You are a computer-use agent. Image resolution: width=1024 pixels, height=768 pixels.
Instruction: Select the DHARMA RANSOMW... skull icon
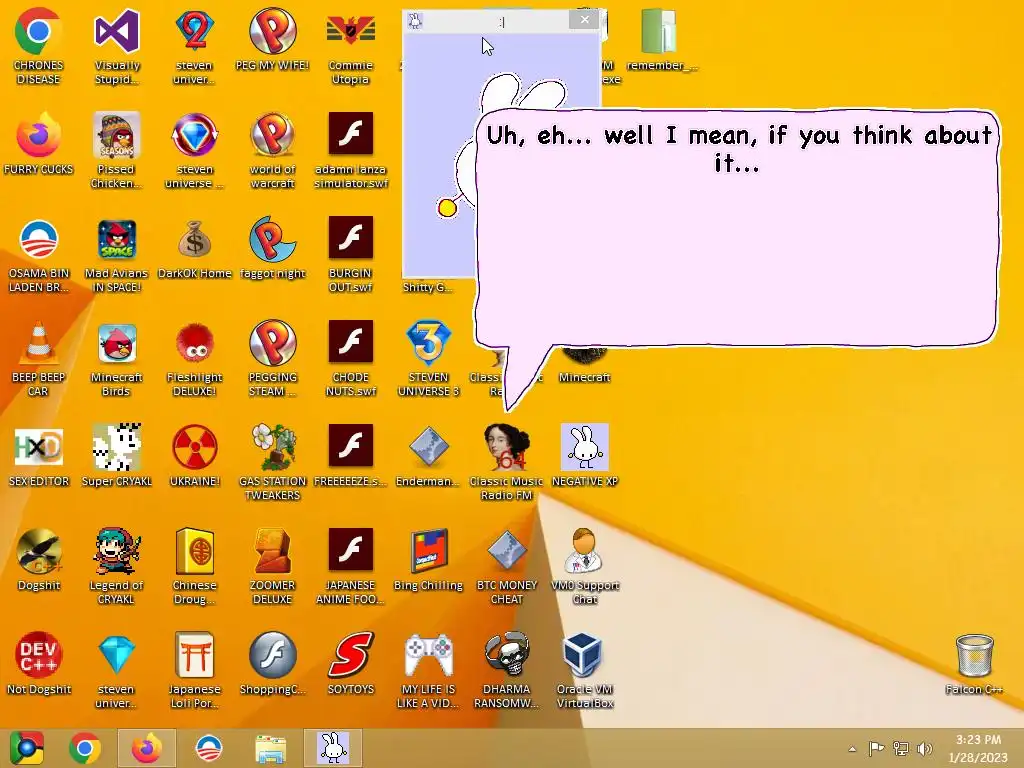[x=507, y=655]
